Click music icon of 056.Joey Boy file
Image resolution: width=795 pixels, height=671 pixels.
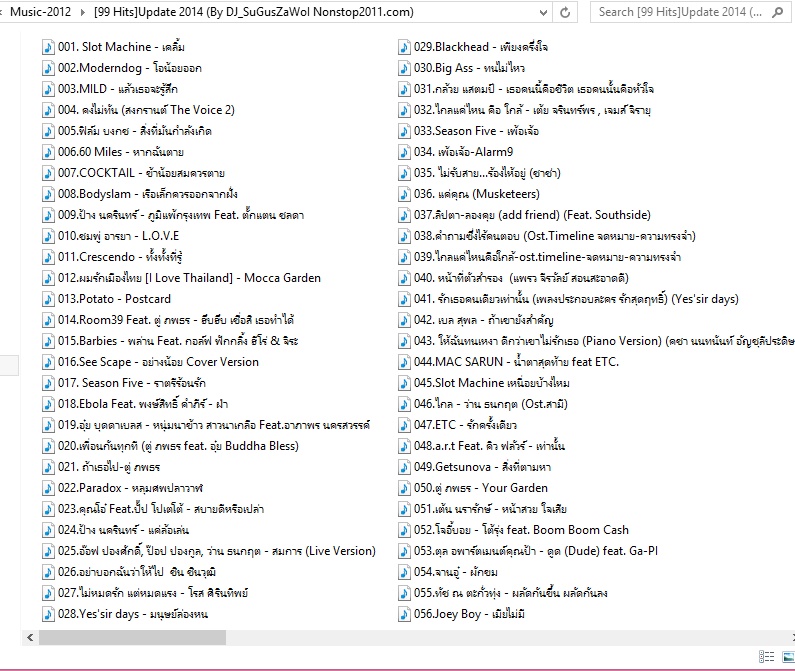pyautogui.click(x=404, y=614)
